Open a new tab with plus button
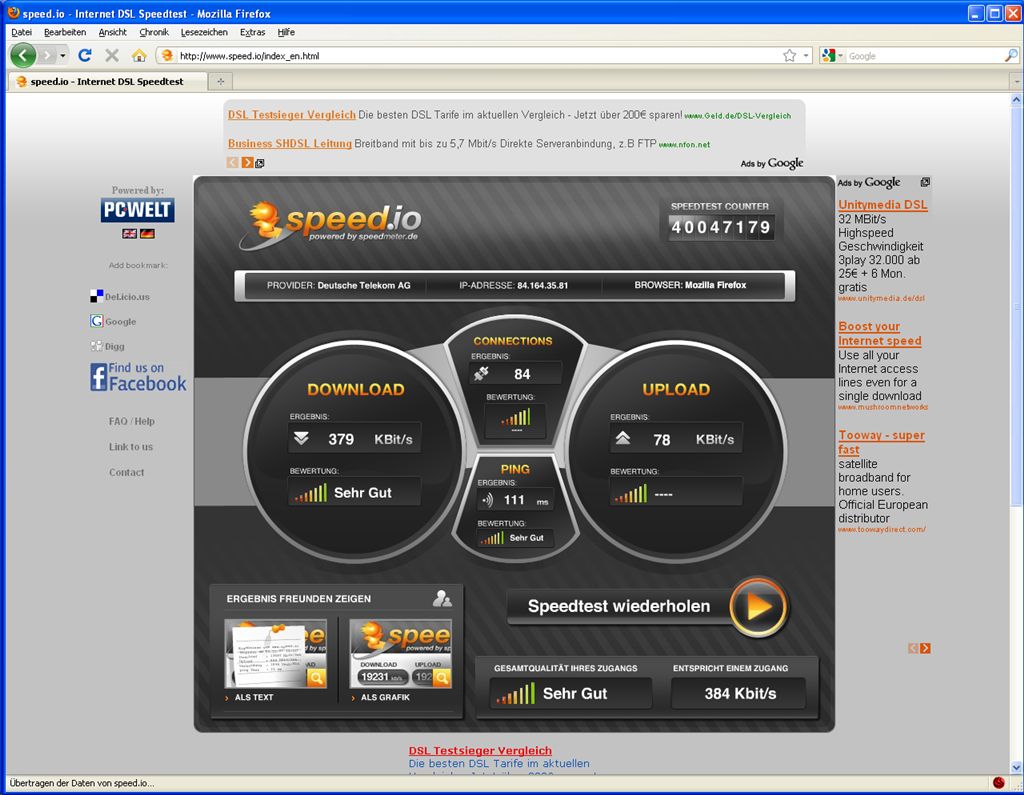Viewport: 1024px width, 795px height. 220,81
